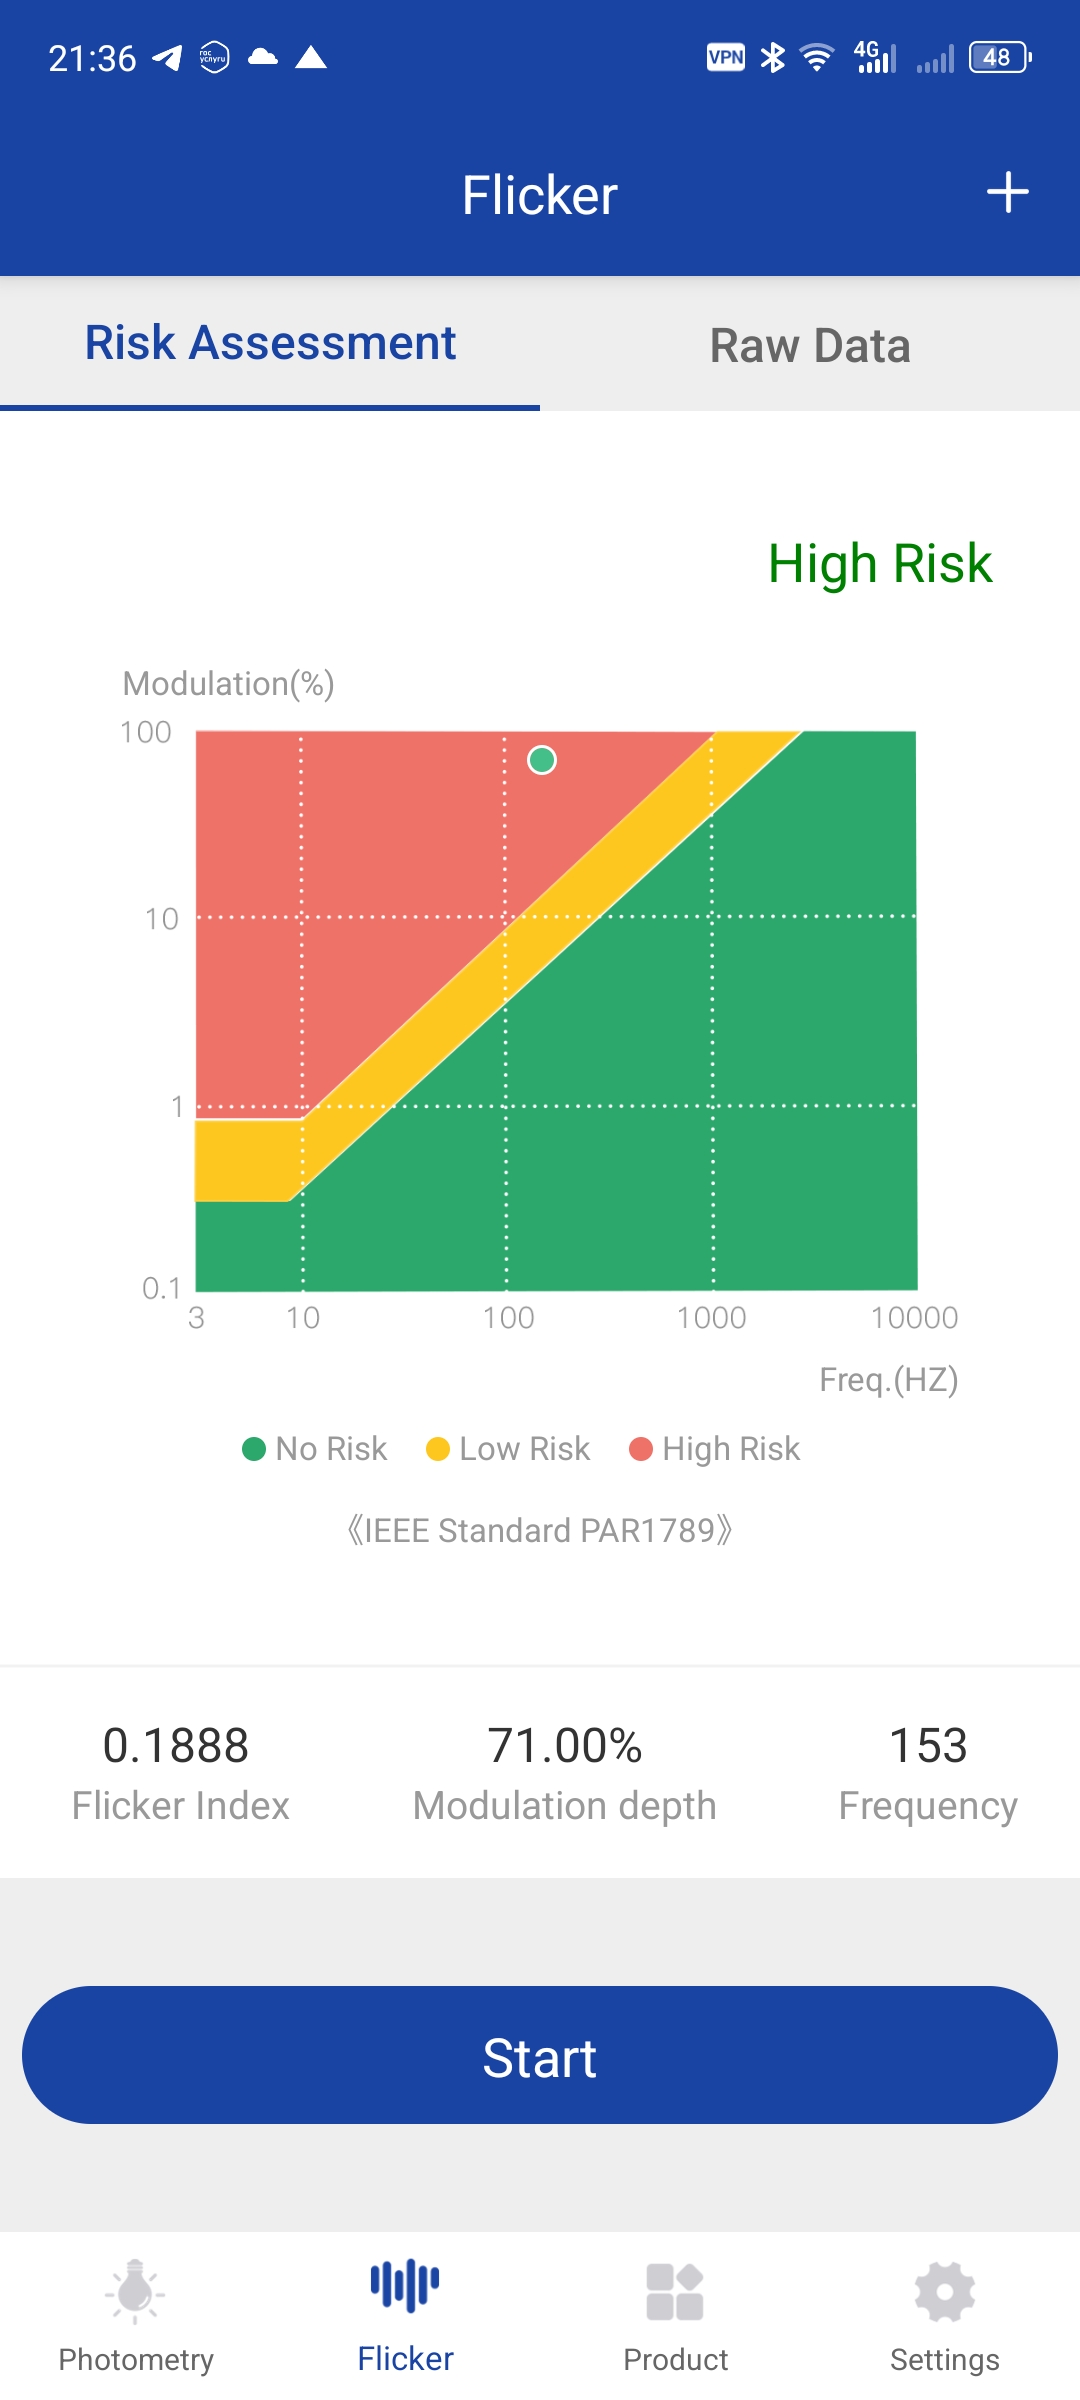Viewport: 1080px width, 2400px height.
Task: Tap the Low Risk legend swatch
Action: tap(437, 1449)
